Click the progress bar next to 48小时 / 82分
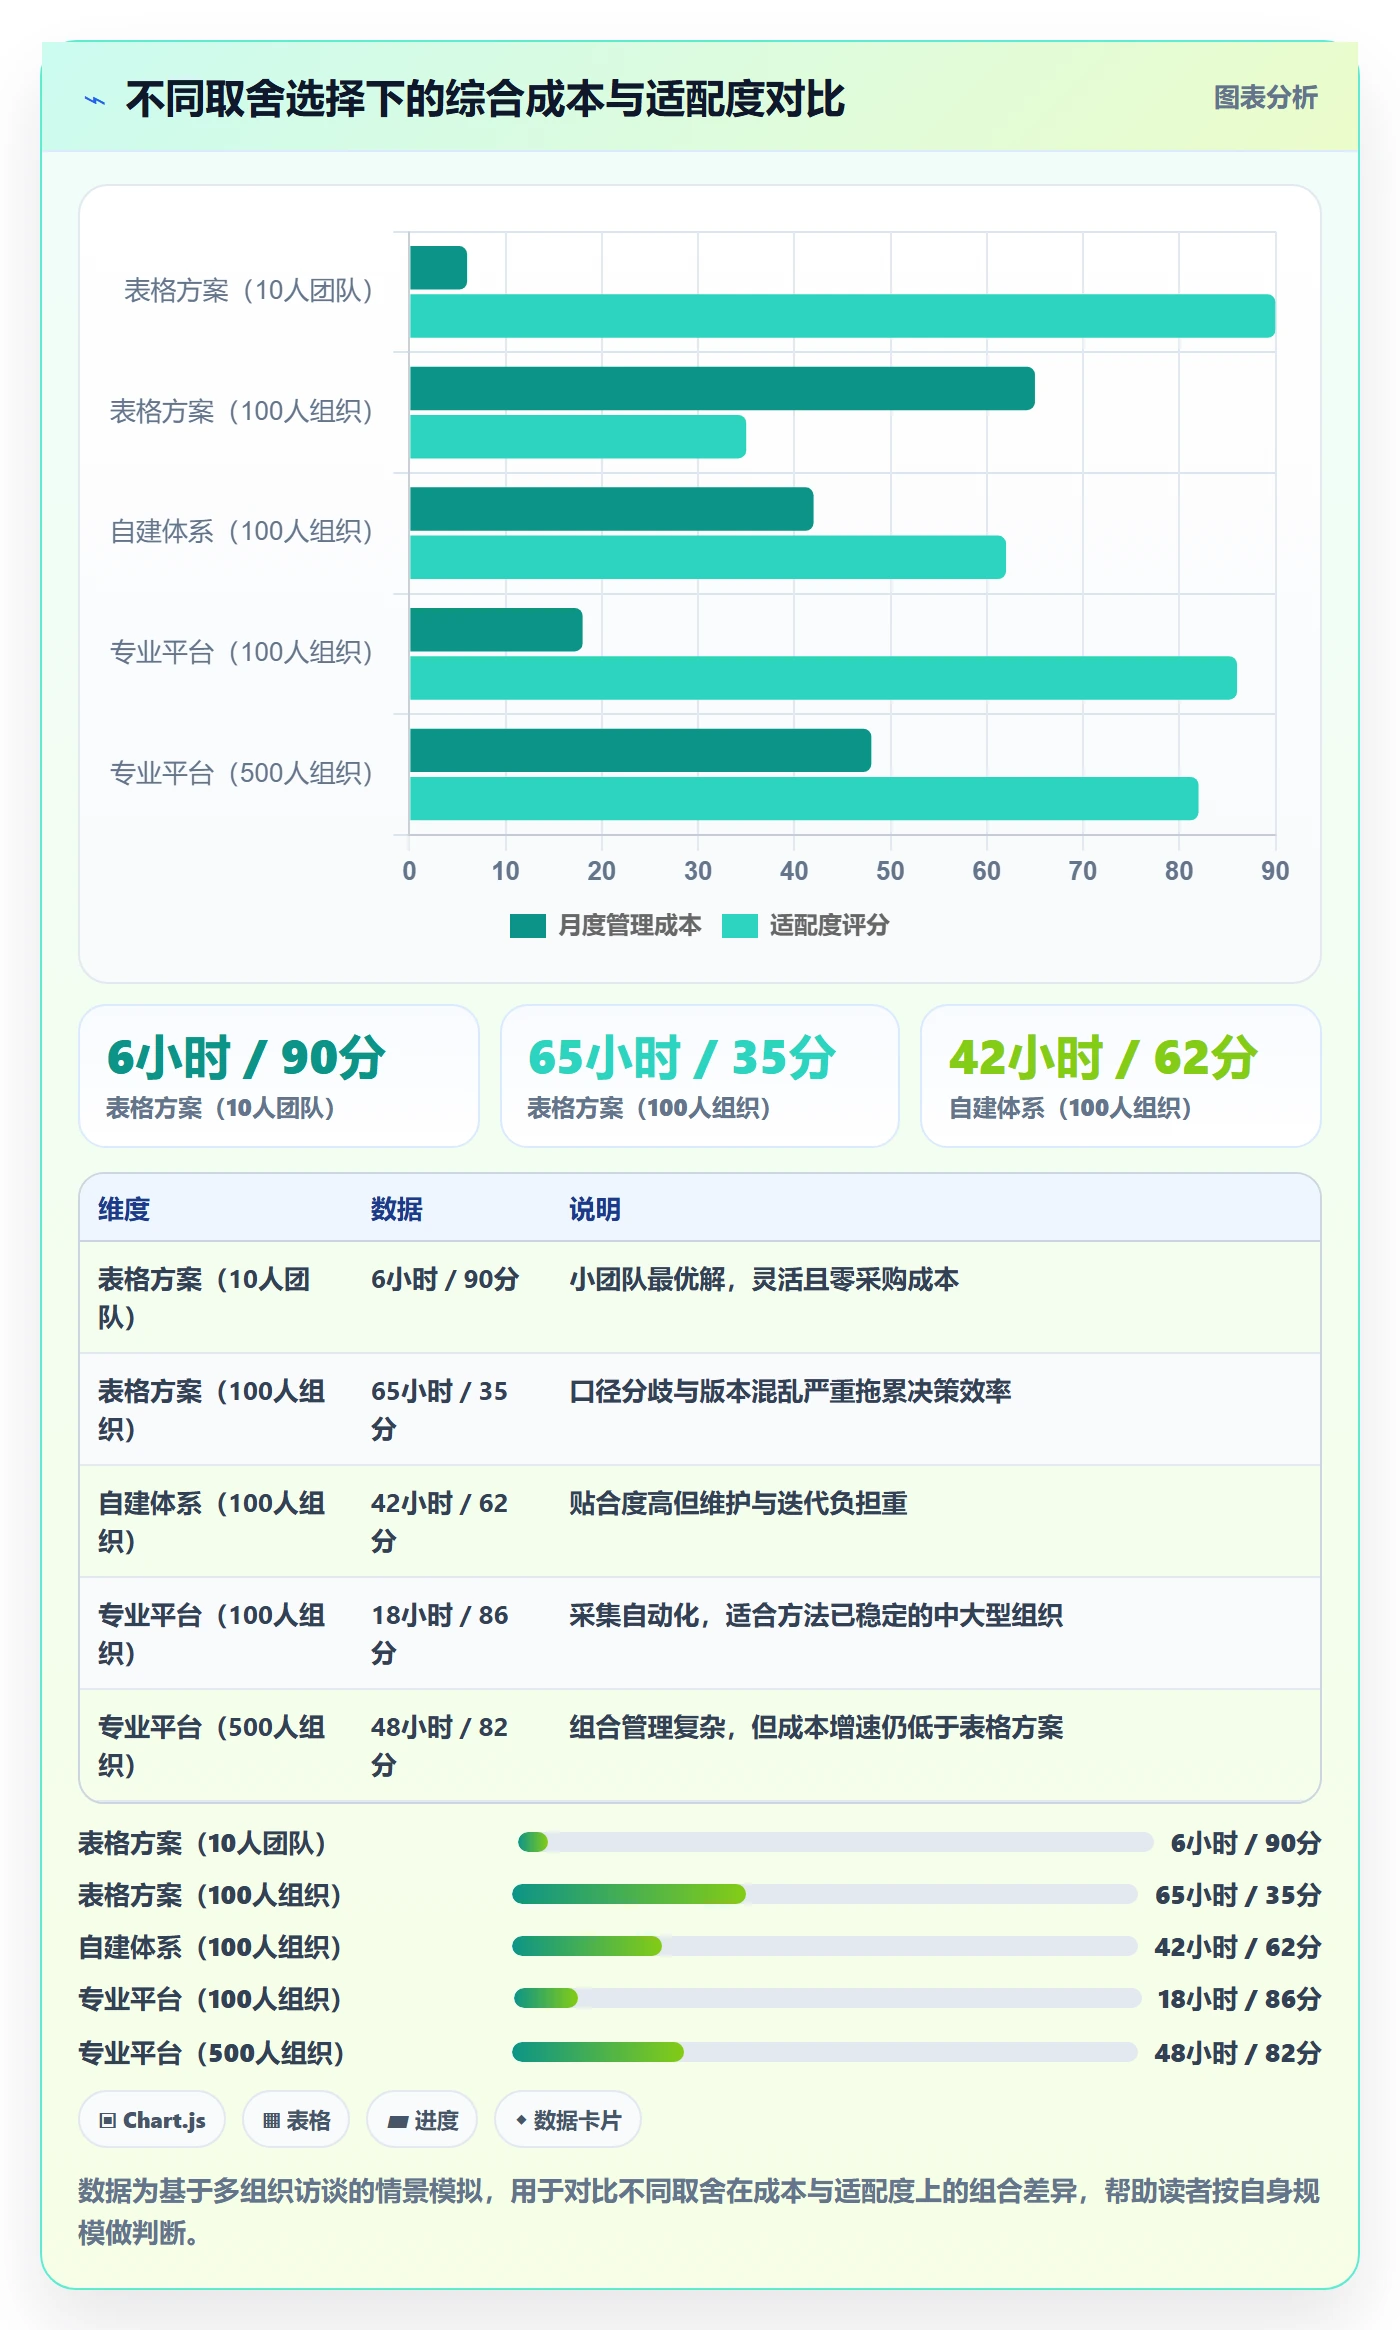 [x=825, y=2052]
